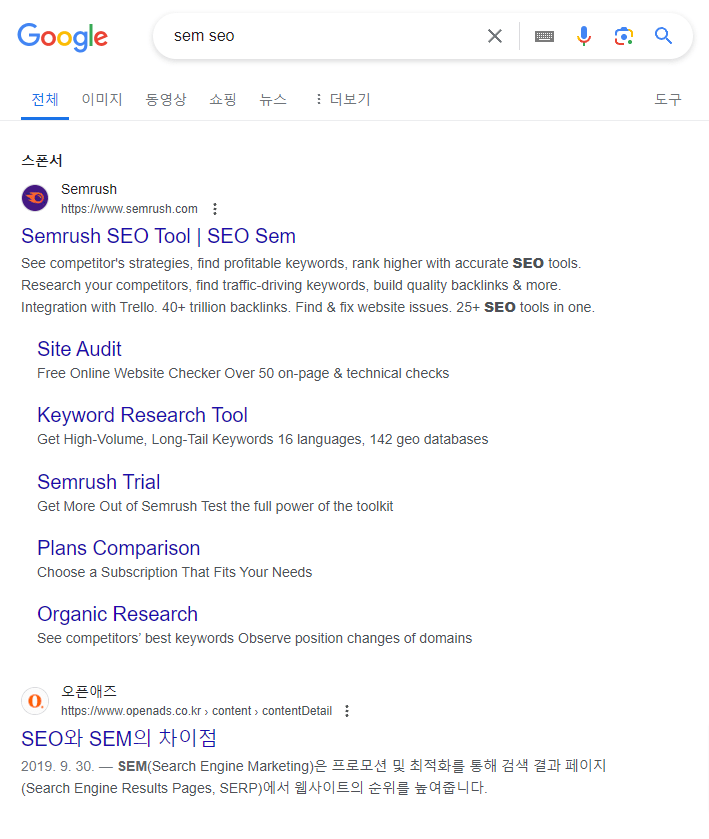Clear the search query with X icon

click(495, 36)
